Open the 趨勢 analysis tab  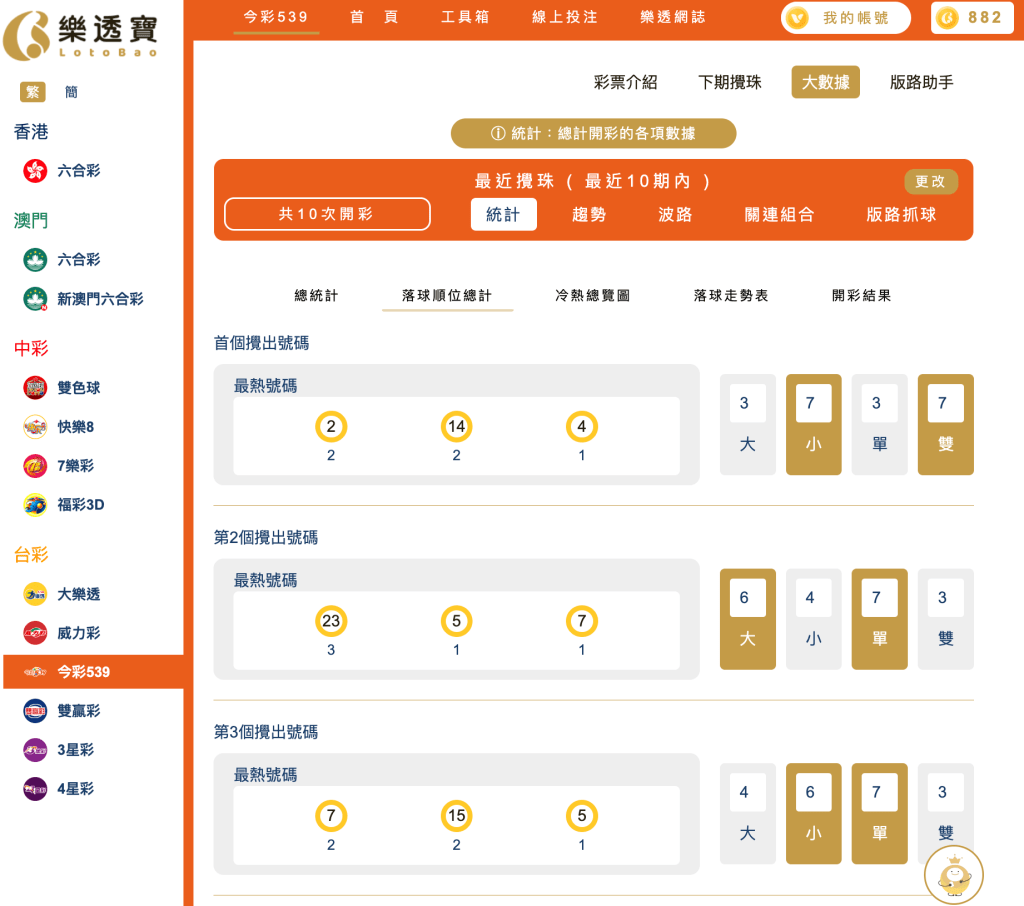tap(590, 214)
